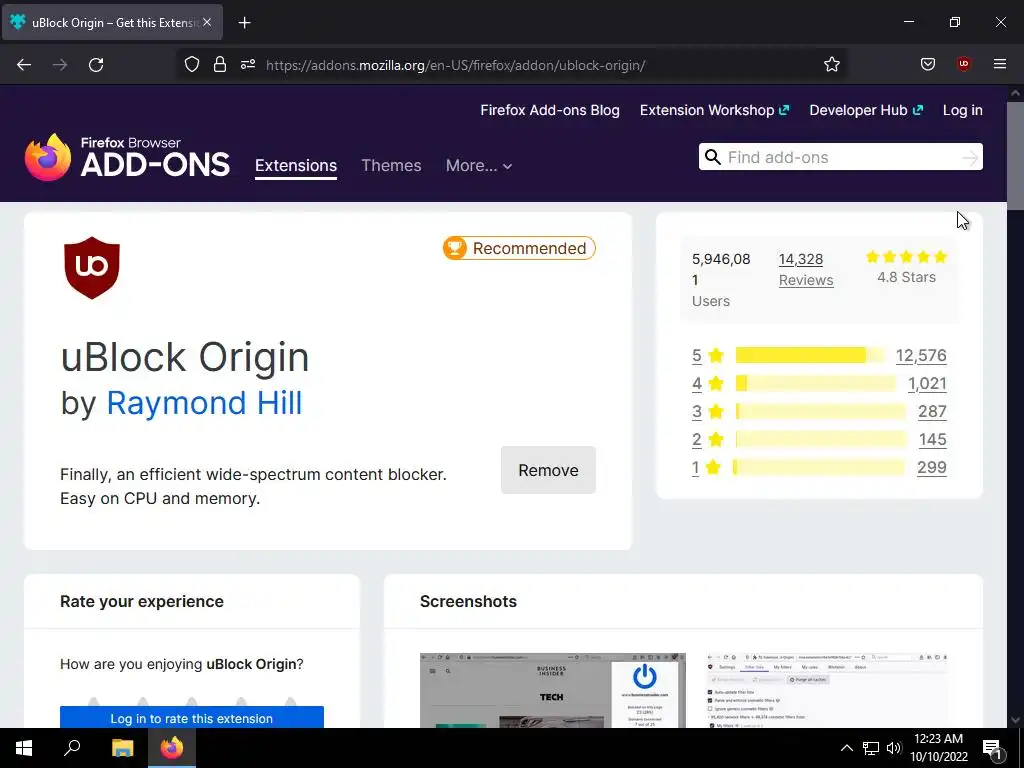Click into the Find add-ons search field
This screenshot has height=768, width=1024.
coord(840,157)
